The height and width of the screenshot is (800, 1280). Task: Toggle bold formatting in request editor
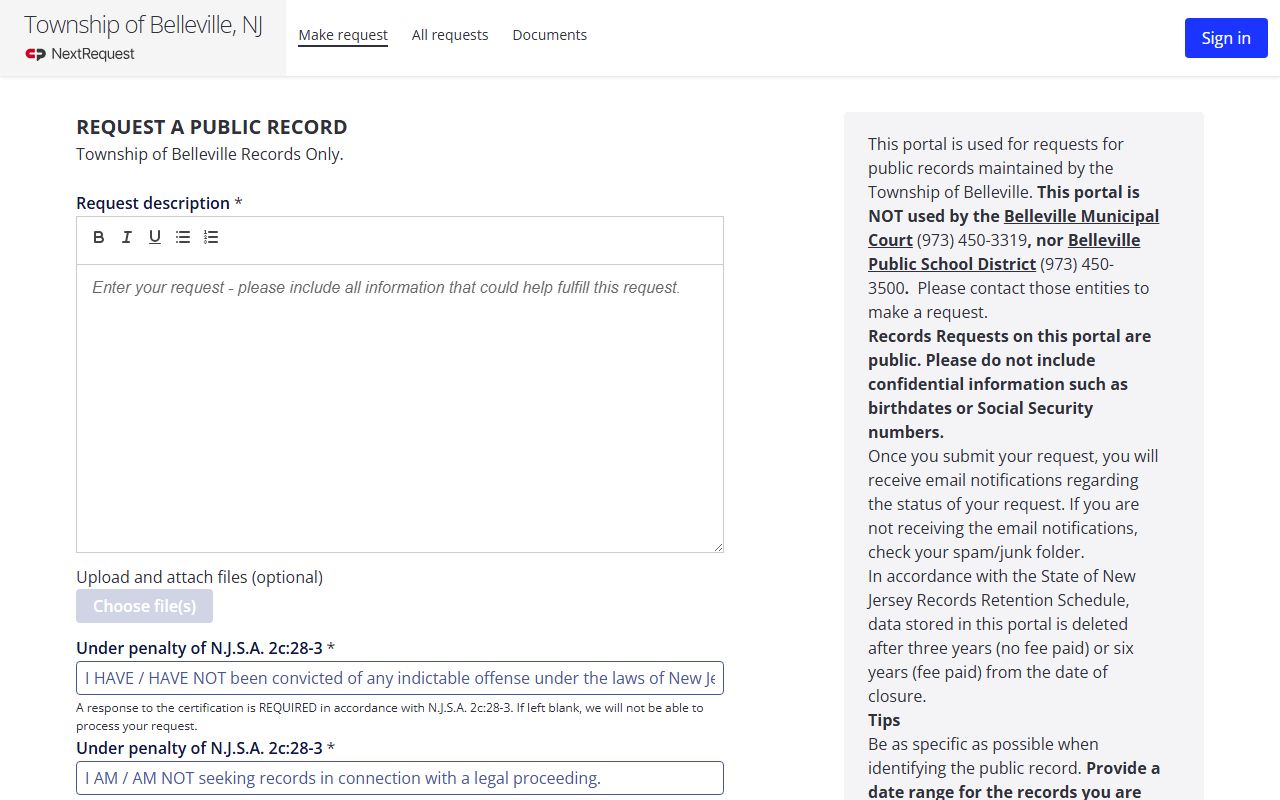[x=99, y=237]
